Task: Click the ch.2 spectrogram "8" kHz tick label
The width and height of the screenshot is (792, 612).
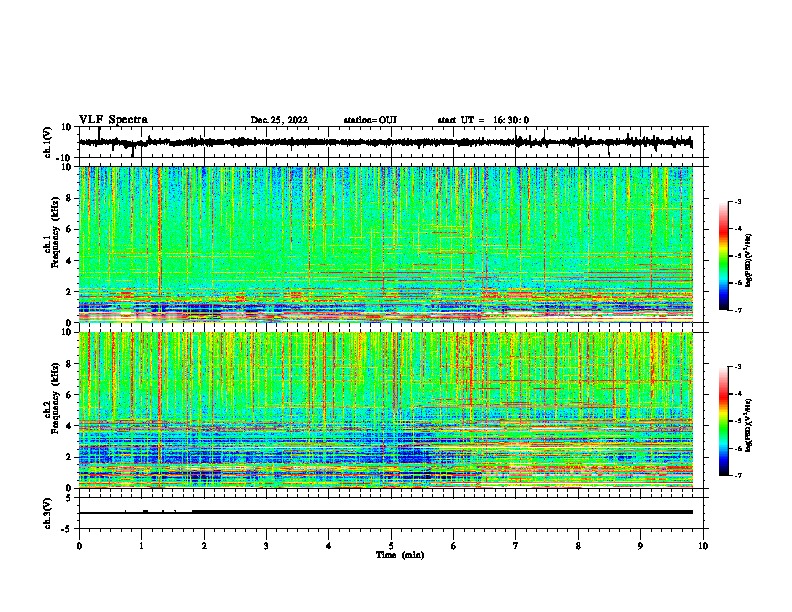Action: click(70, 364)
